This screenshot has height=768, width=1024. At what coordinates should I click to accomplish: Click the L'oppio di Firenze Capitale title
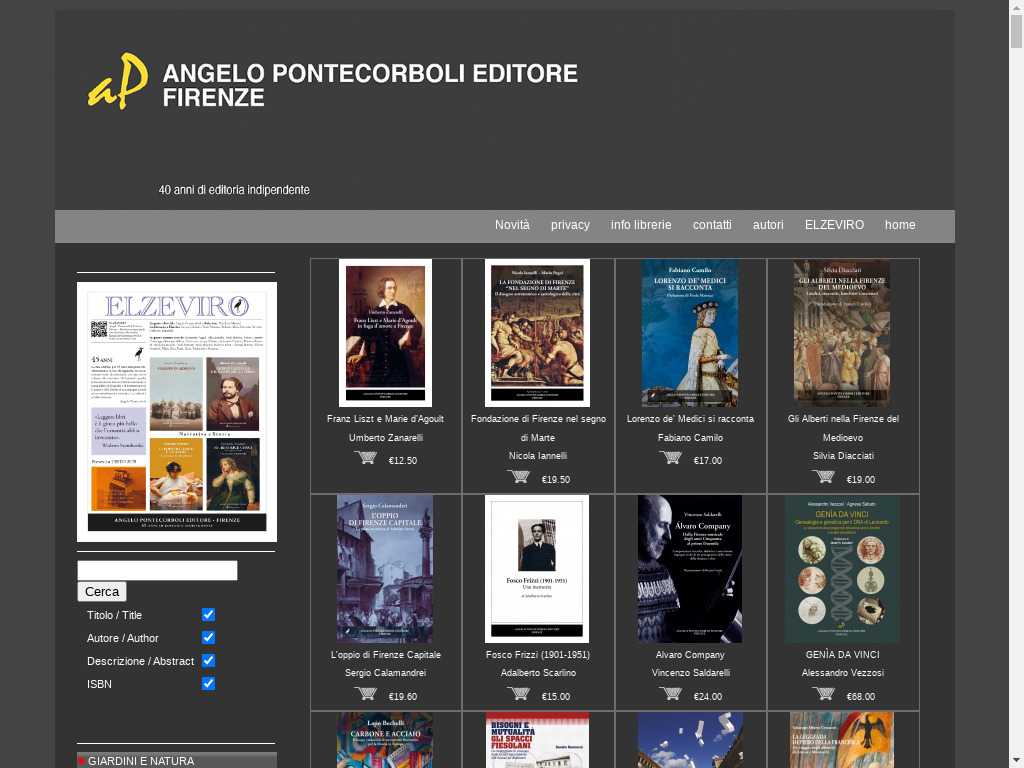click(385, 654)
